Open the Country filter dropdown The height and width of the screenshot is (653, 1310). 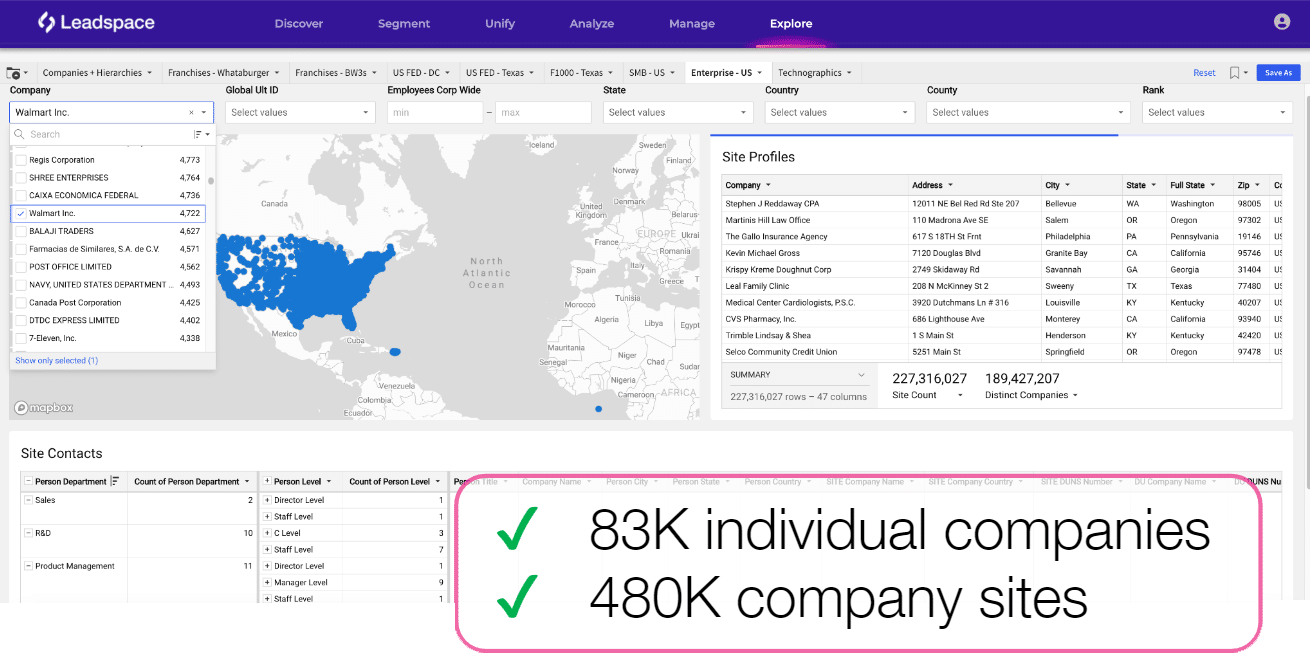point(840,113)
